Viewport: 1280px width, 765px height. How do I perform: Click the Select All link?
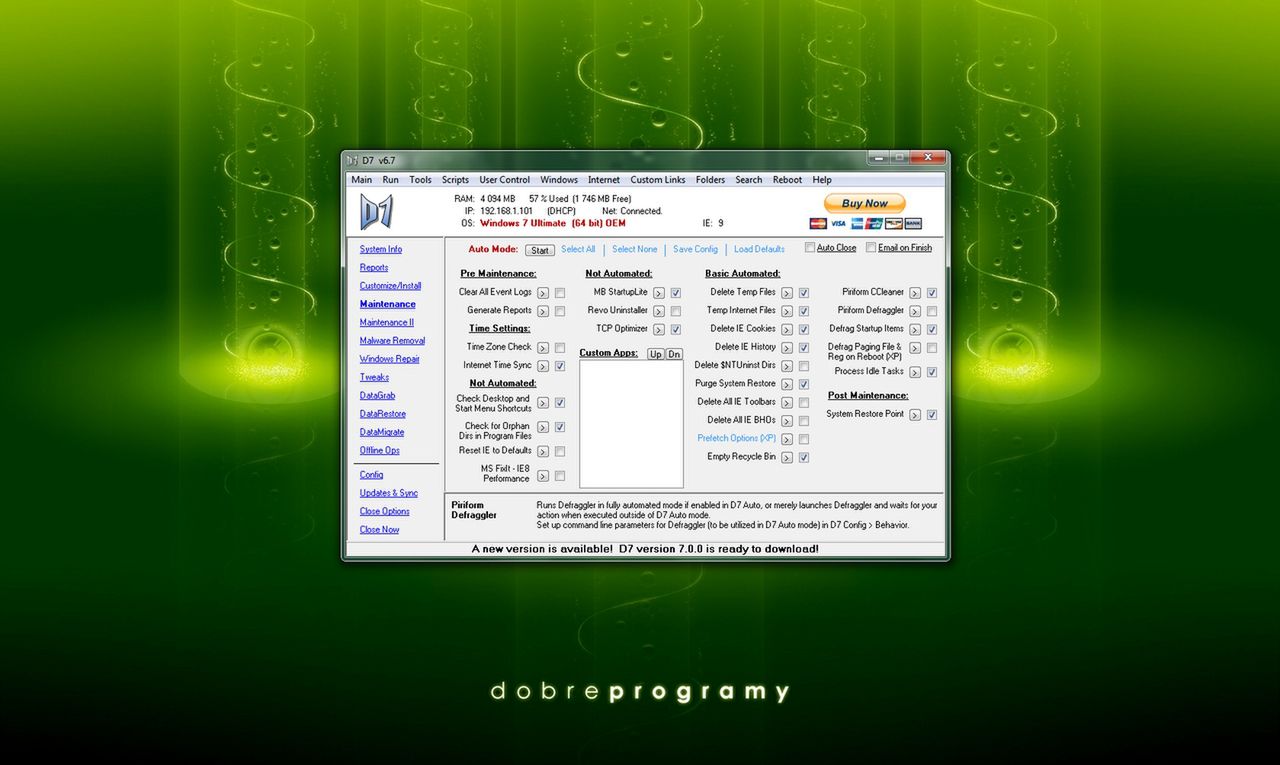coord(578,249)
